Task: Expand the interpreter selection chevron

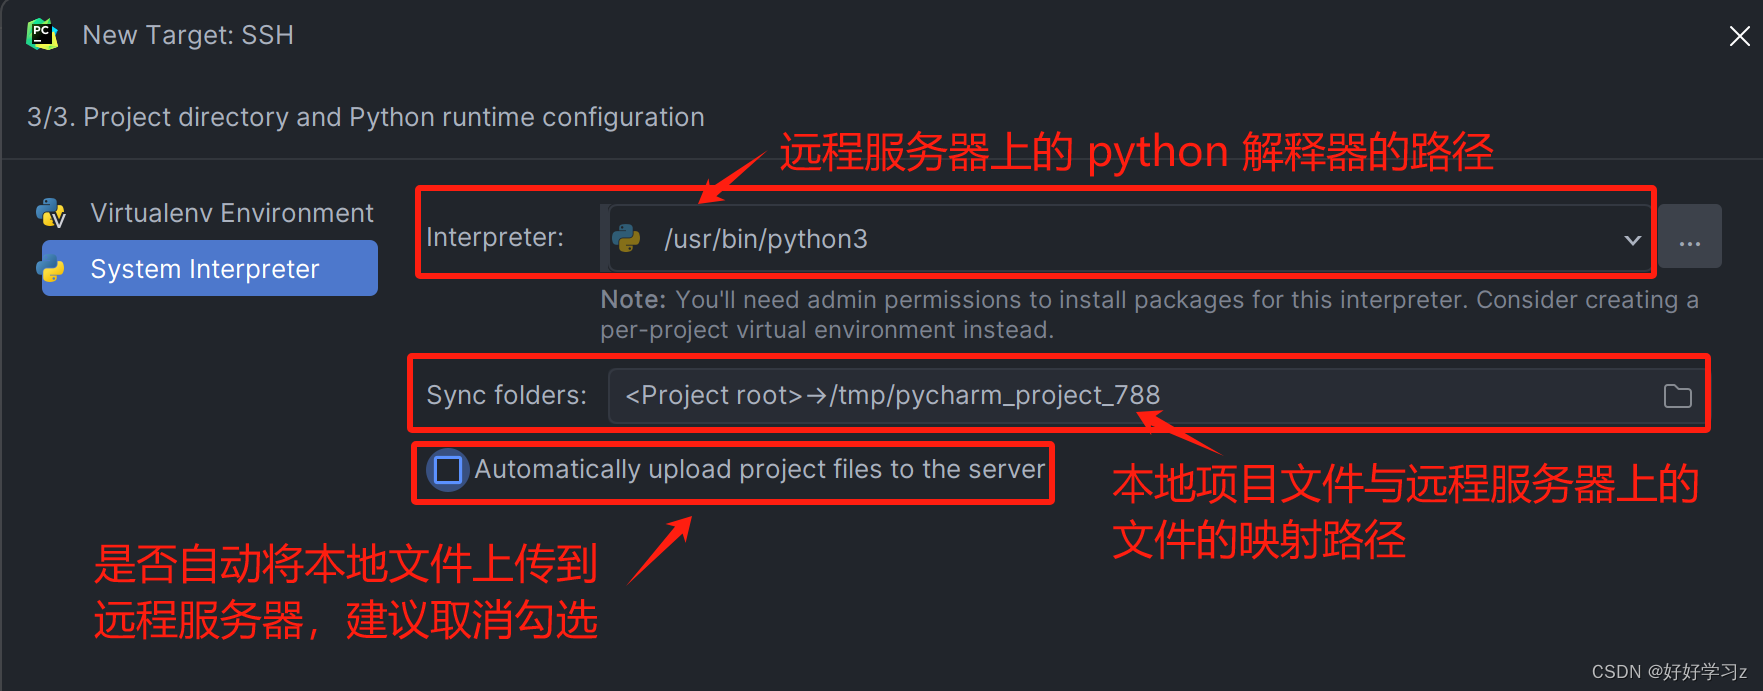Action: (x=1632, y=238)
